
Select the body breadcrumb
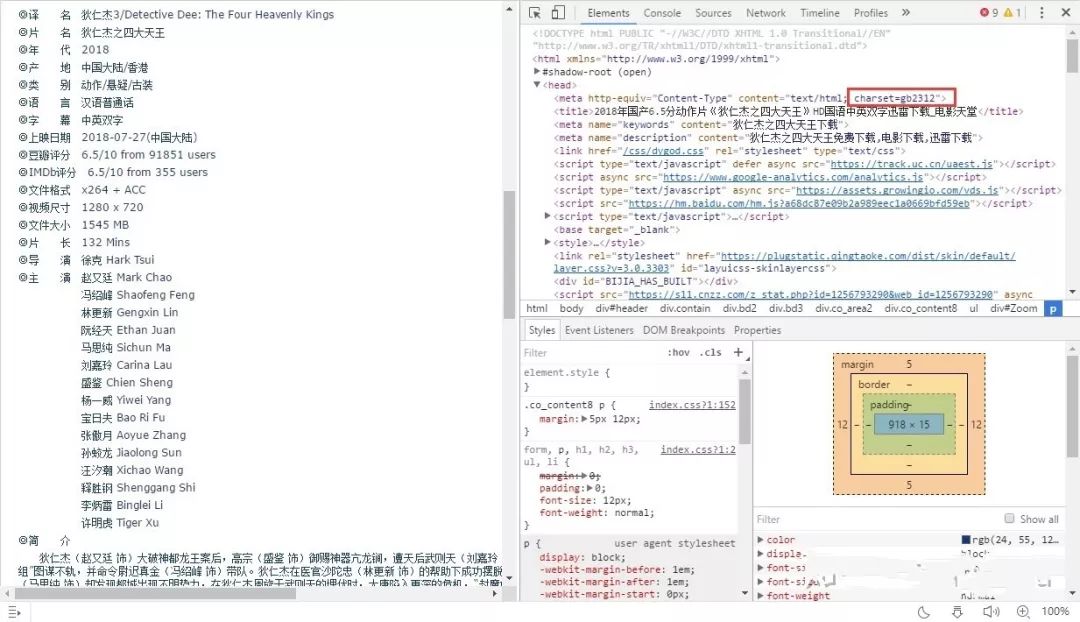tap(571, 309)
